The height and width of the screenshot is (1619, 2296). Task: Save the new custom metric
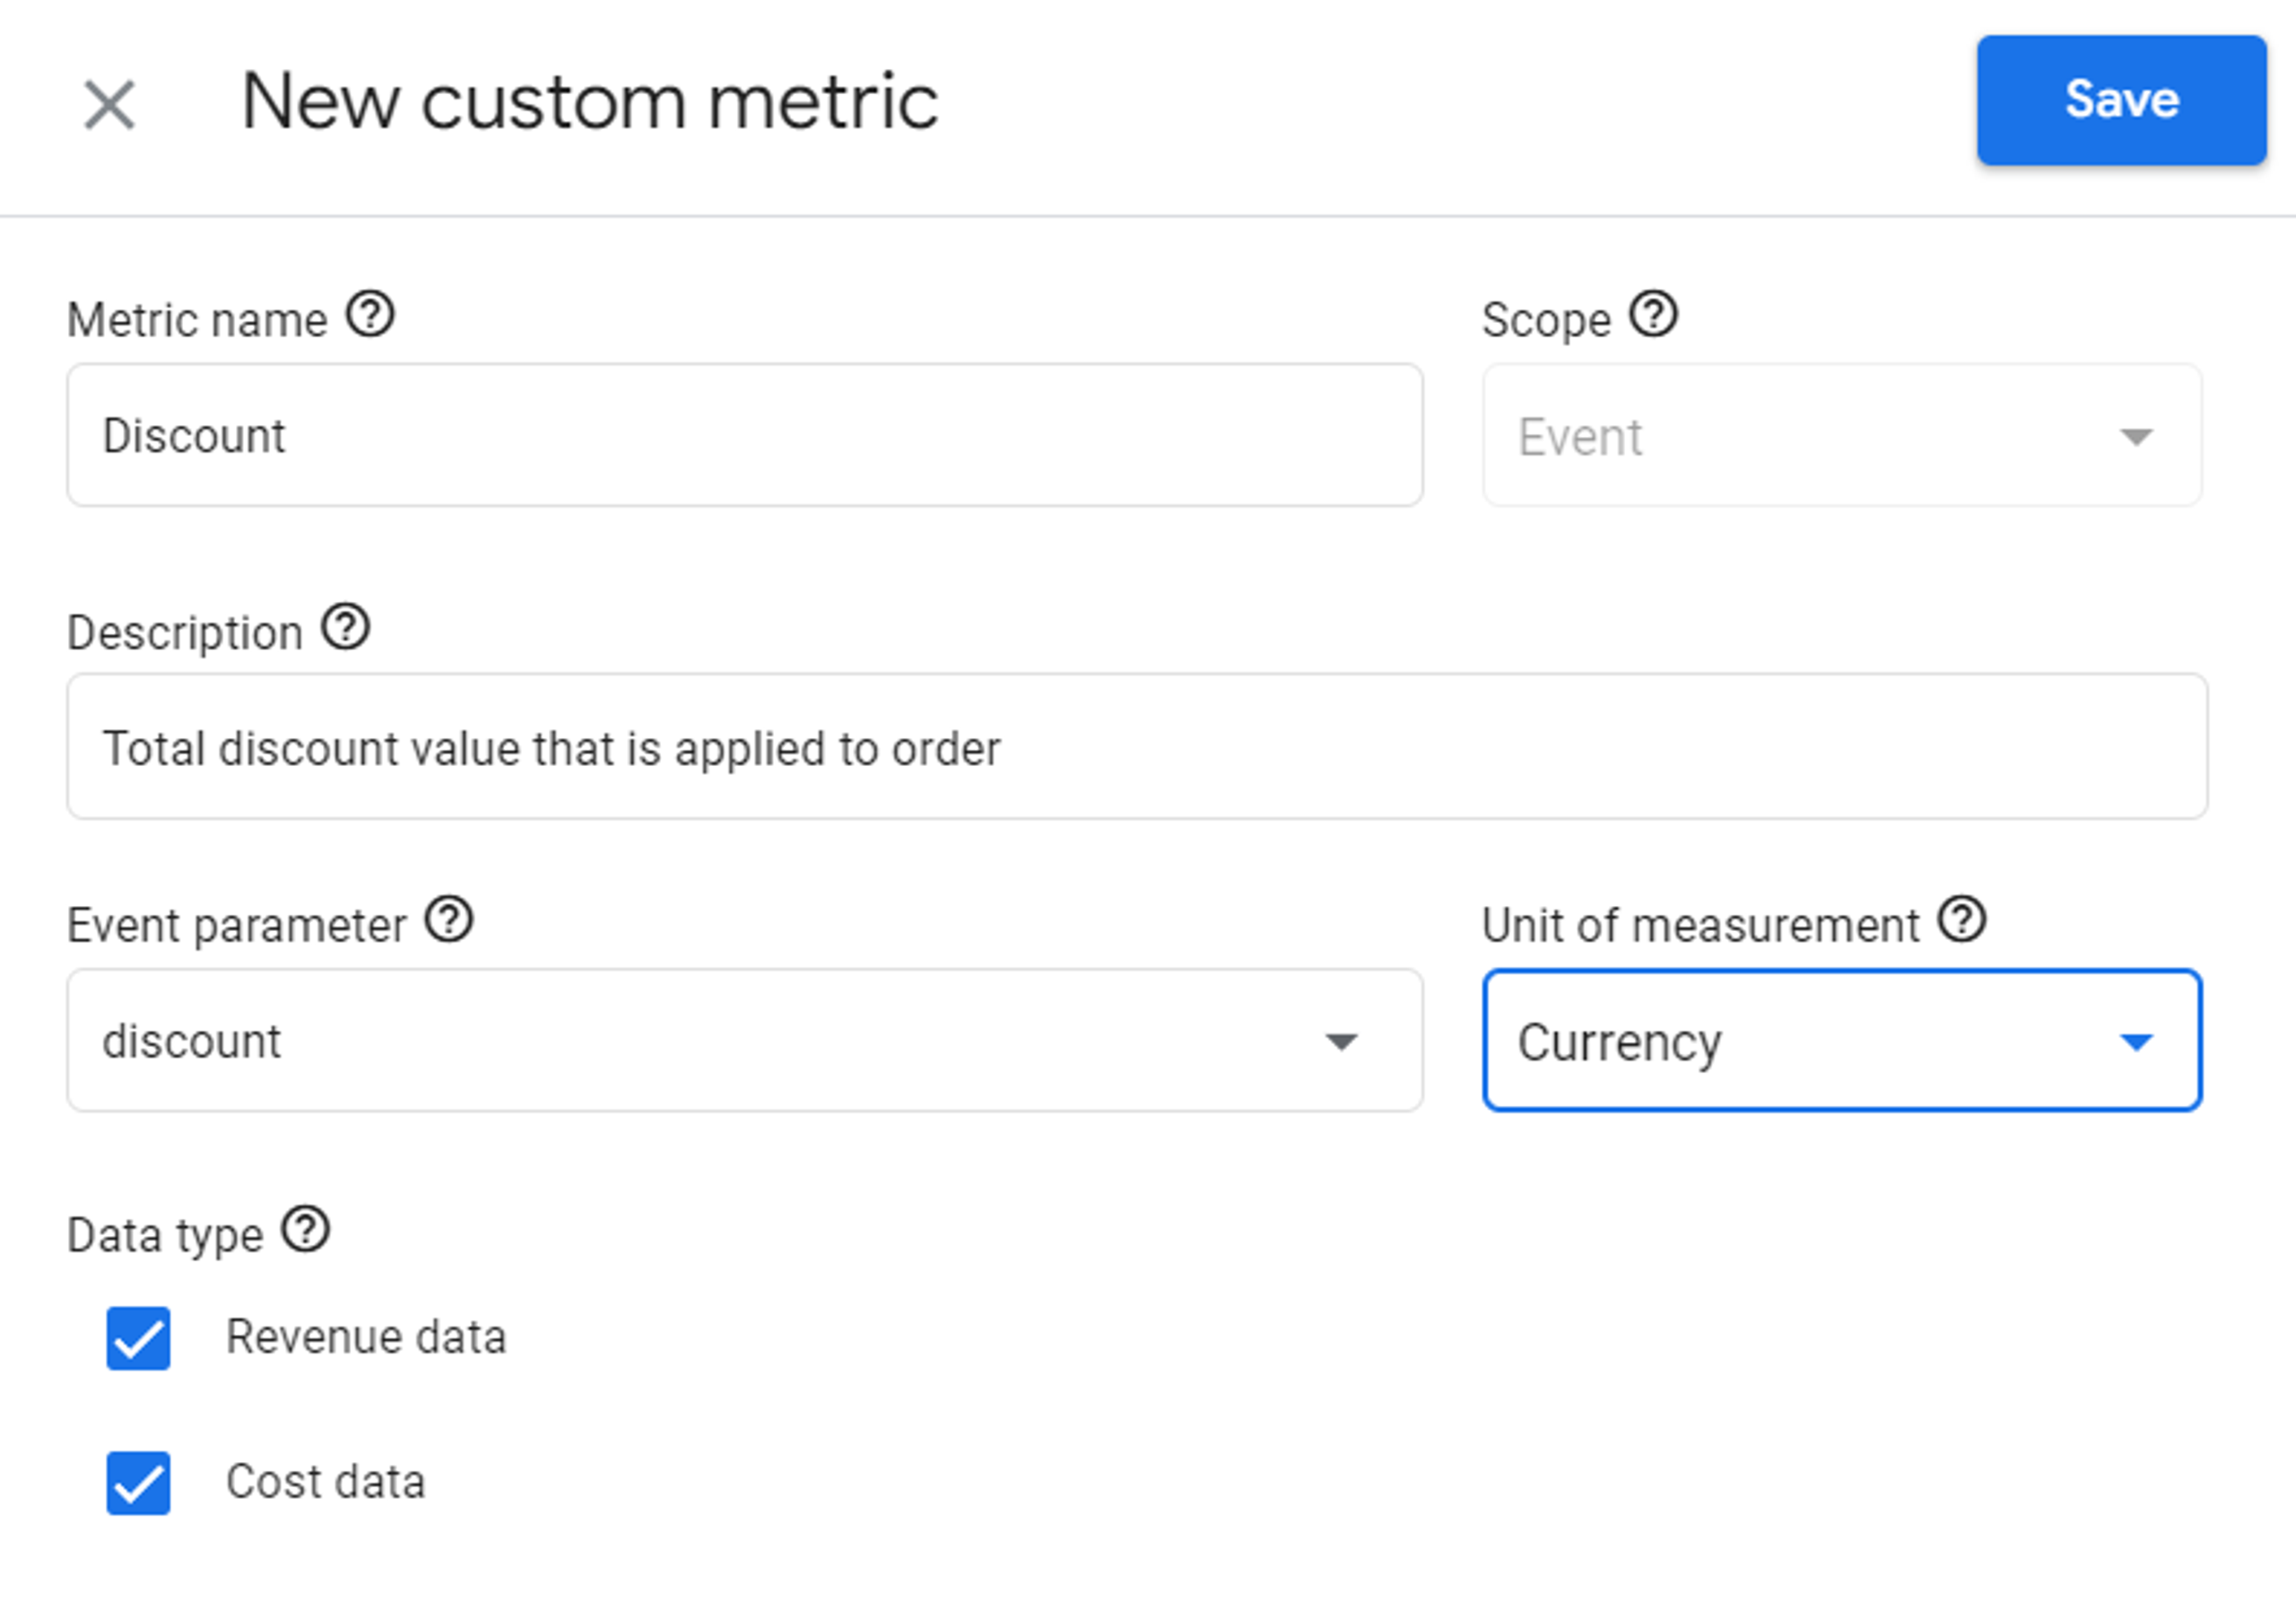(2121, 100)
